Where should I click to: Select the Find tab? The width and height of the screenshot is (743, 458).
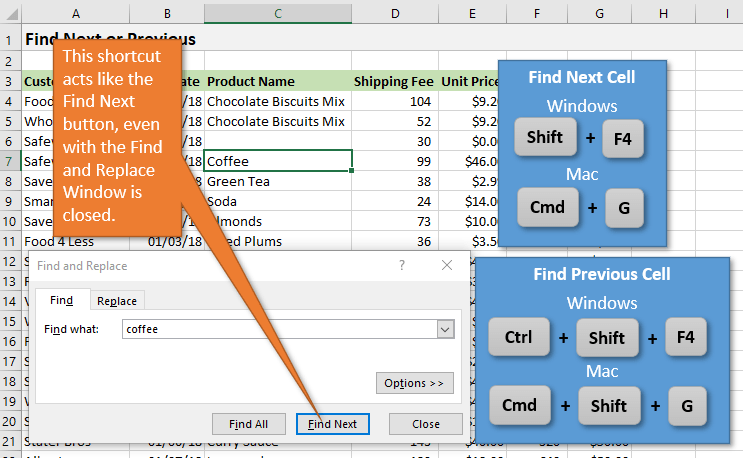pyautogui.click(x=62, y=300)
